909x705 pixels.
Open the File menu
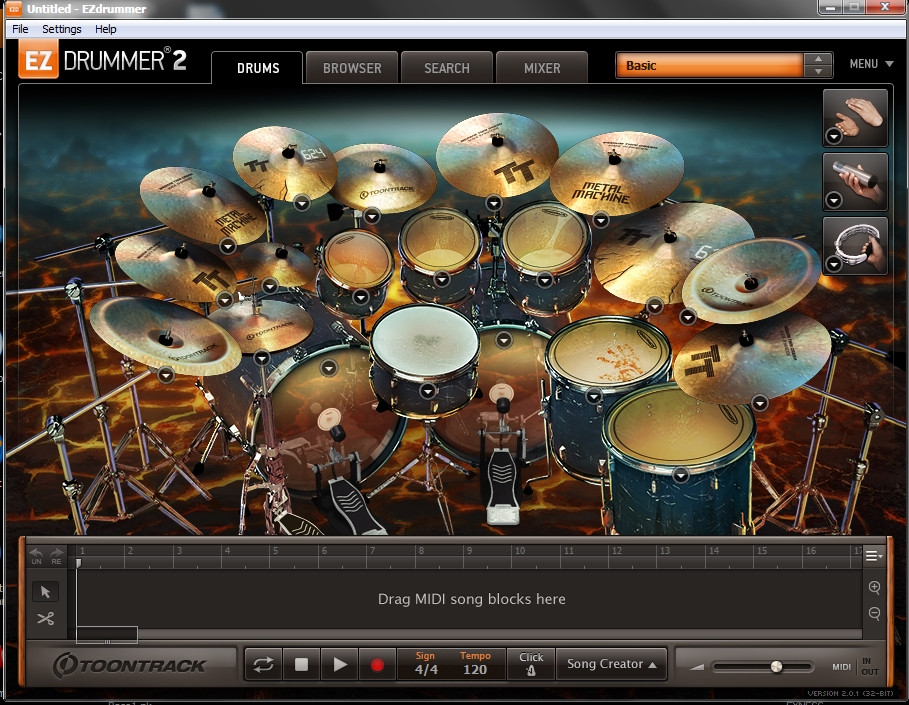click(20, 29)
